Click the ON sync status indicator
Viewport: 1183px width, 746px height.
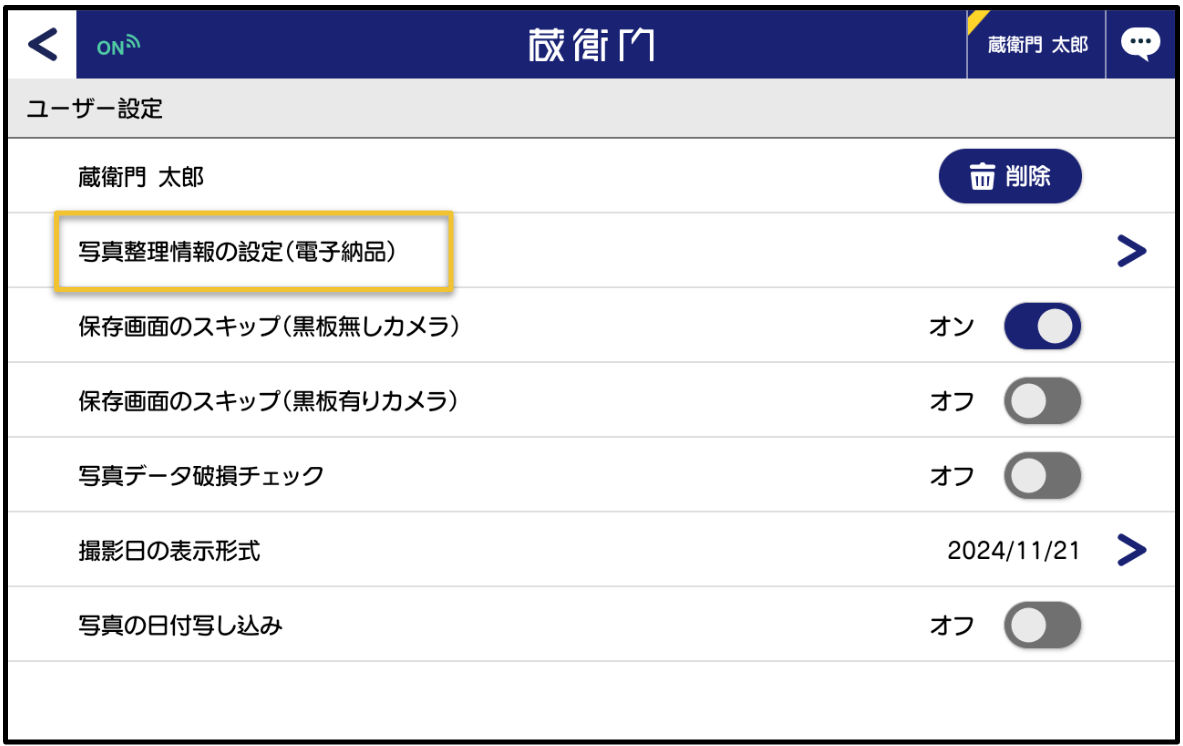pyautogui.click(x=118, y=45)
